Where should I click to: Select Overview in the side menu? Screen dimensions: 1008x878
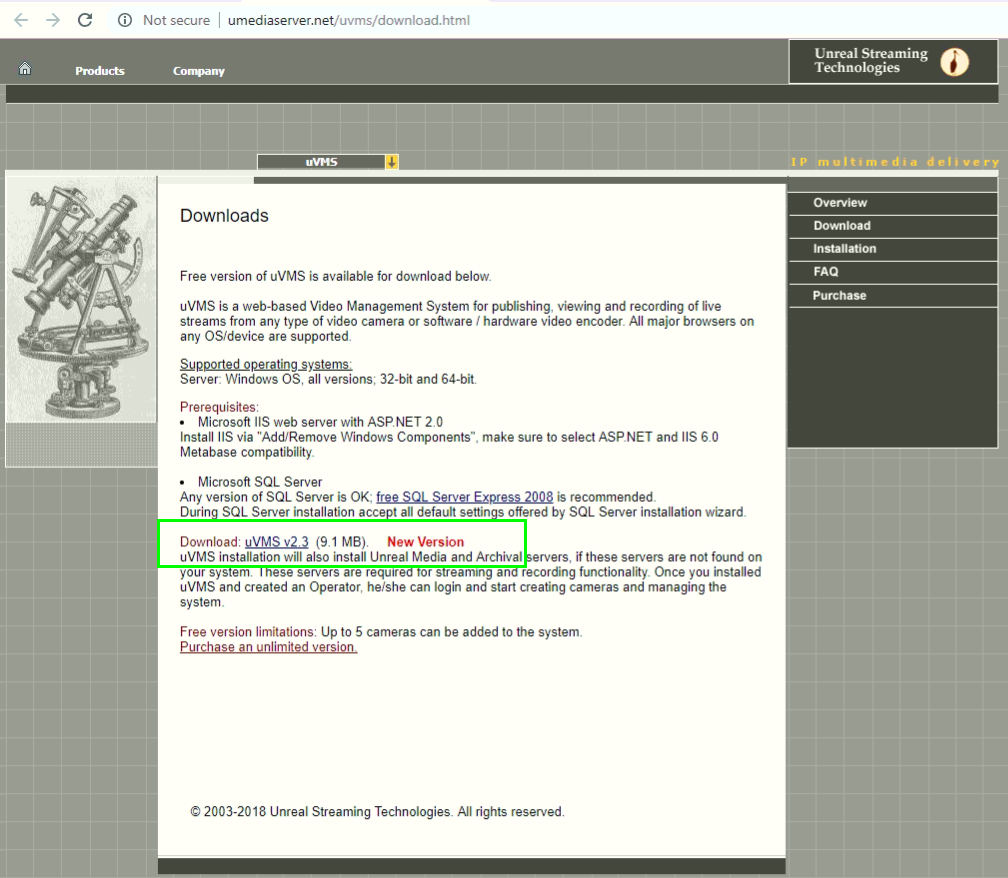(840, 203)
